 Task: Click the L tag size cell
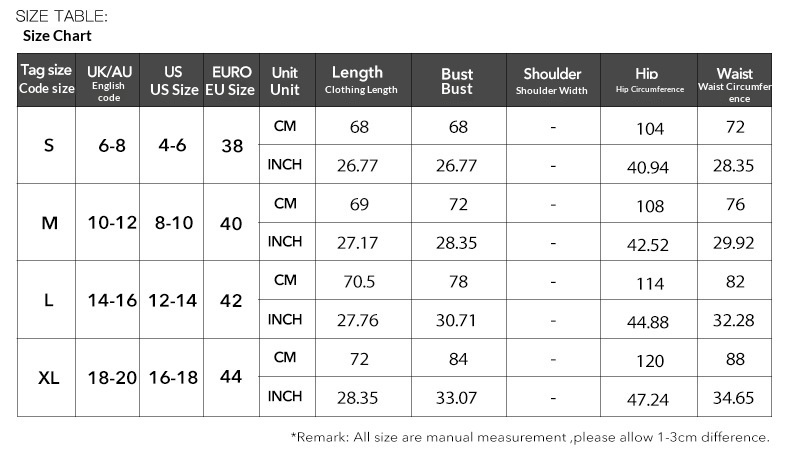(46, 300)
